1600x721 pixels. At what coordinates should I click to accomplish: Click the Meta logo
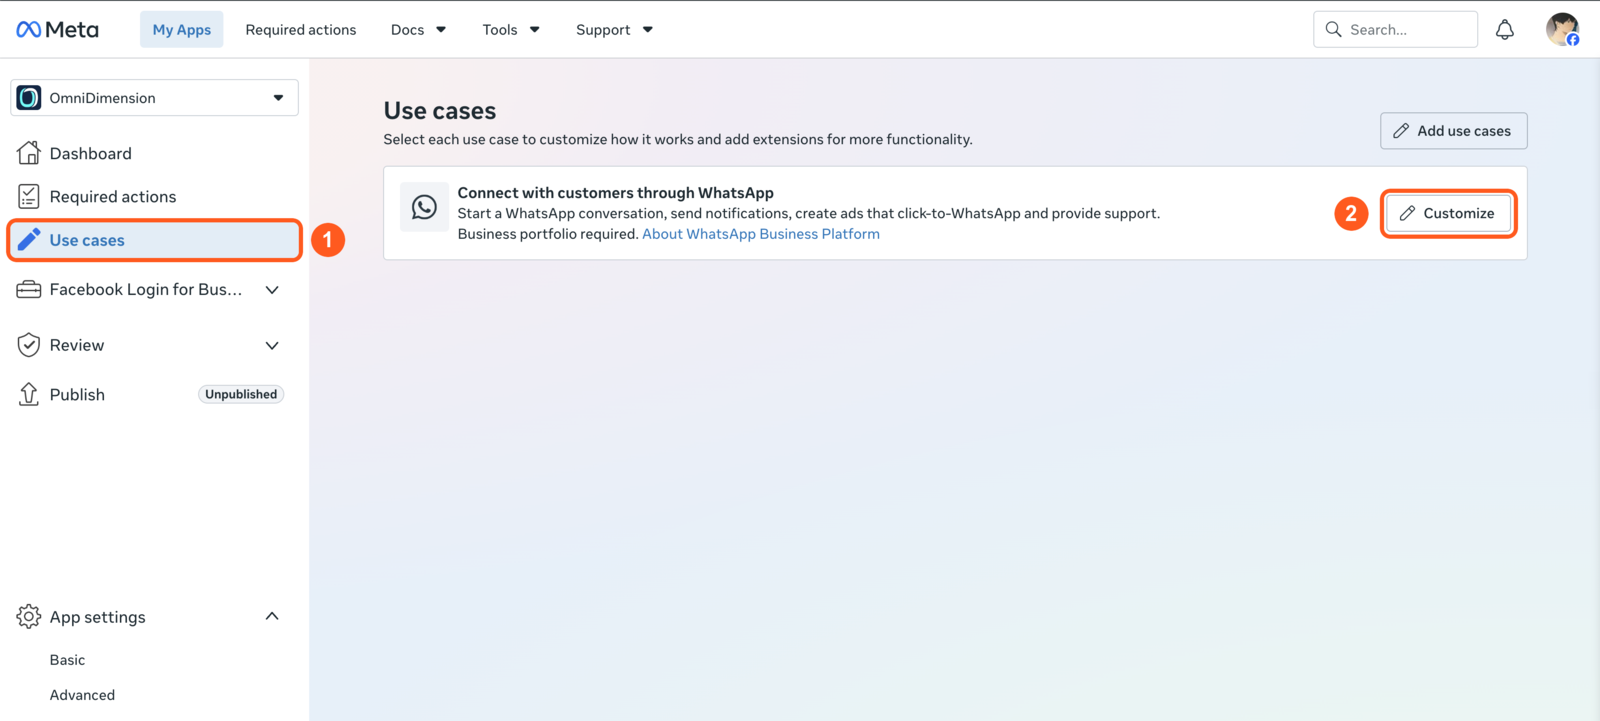coord(58,30)
